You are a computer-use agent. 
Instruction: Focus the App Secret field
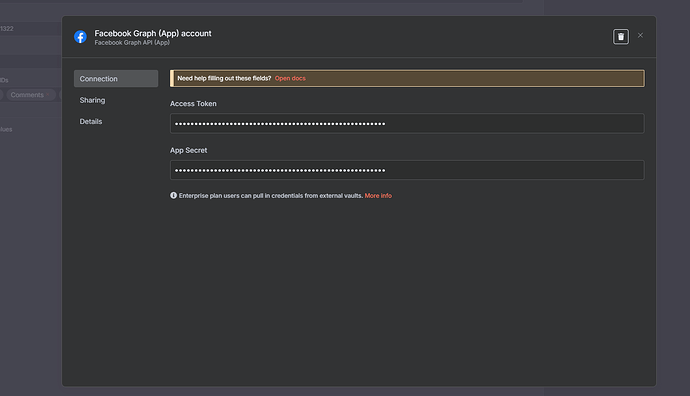click(x=407, y=170)
